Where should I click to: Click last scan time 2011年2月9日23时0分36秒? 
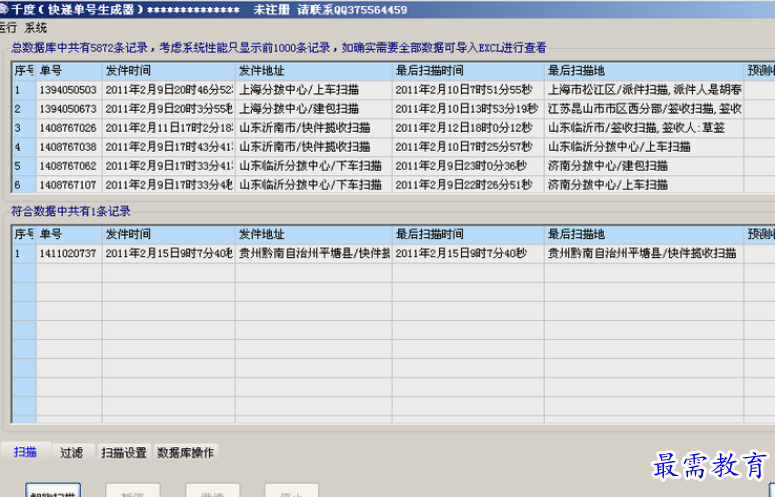click(x=468, y=166)
